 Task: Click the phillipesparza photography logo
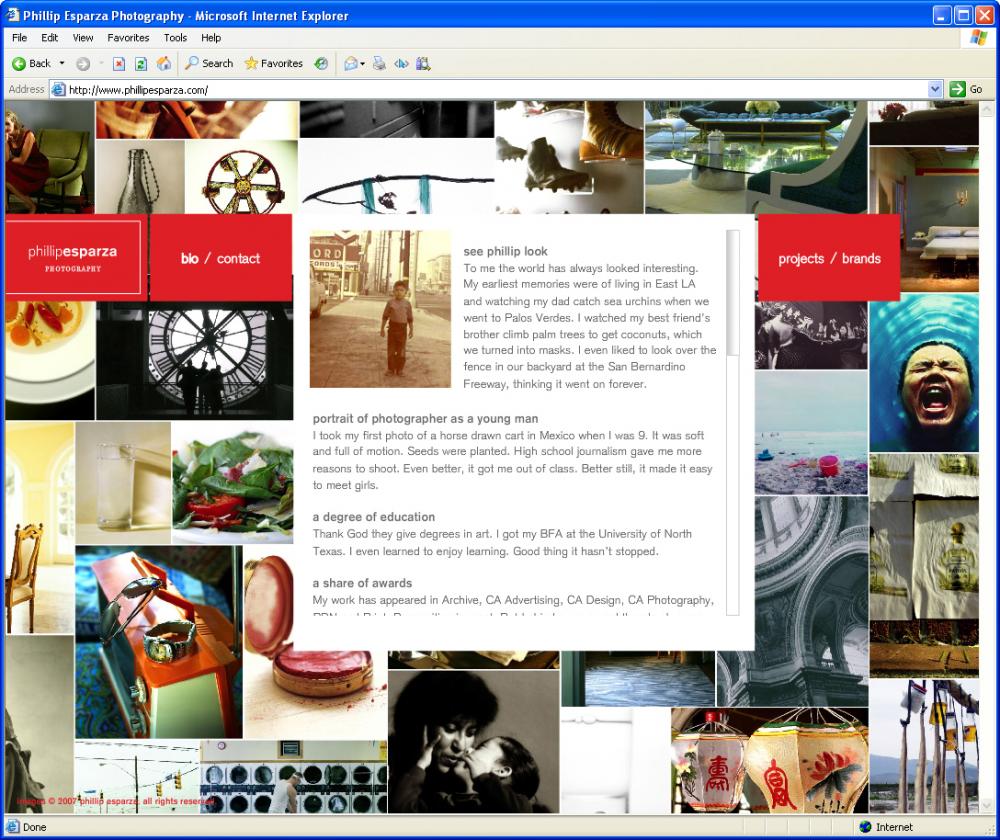coord(73,257)
